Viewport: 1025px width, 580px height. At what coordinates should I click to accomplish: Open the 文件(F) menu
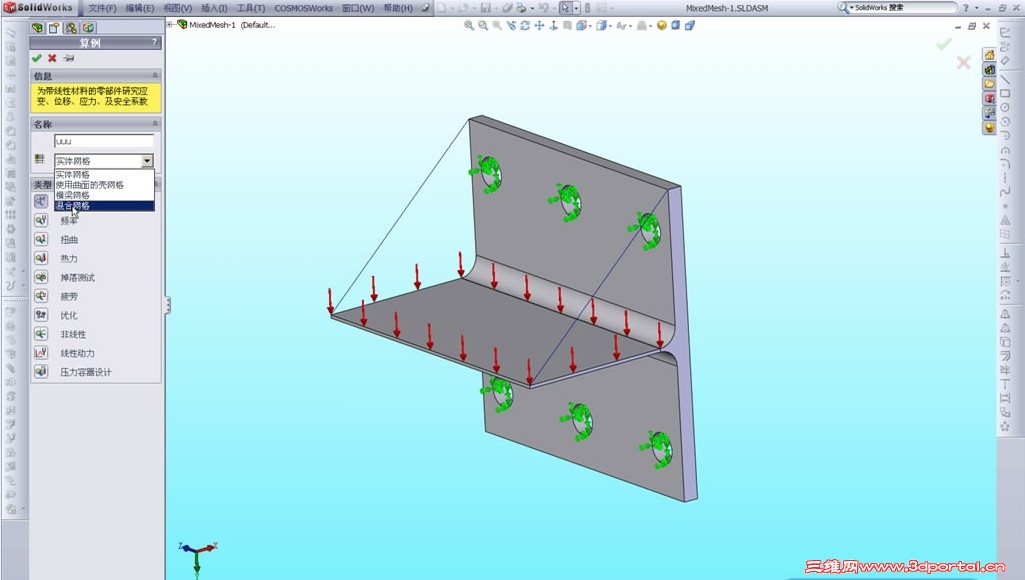(102, 9)
